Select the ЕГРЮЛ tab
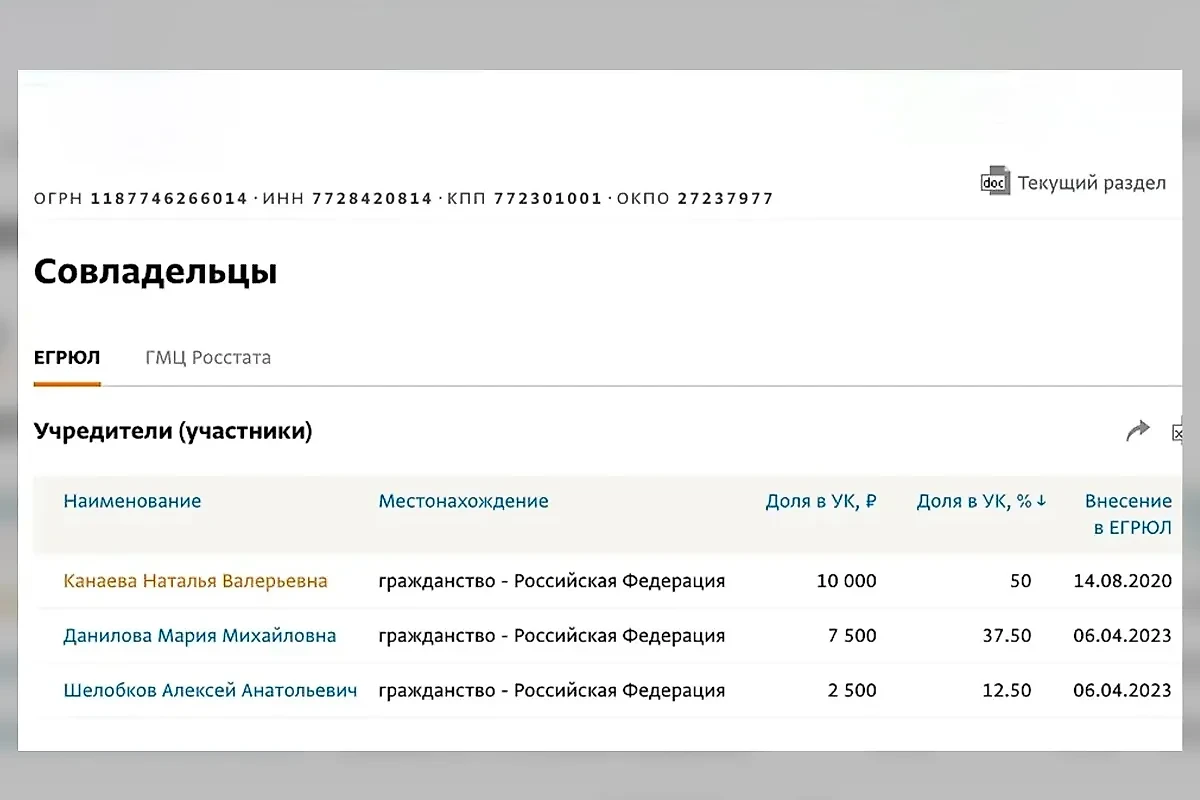 click(67, 357)
